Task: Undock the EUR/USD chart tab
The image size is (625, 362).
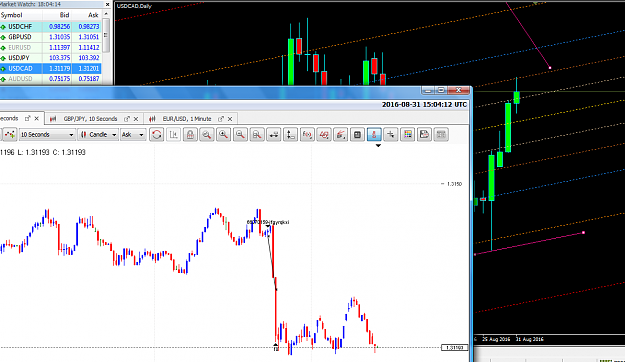Action: [x=221, y=119]
